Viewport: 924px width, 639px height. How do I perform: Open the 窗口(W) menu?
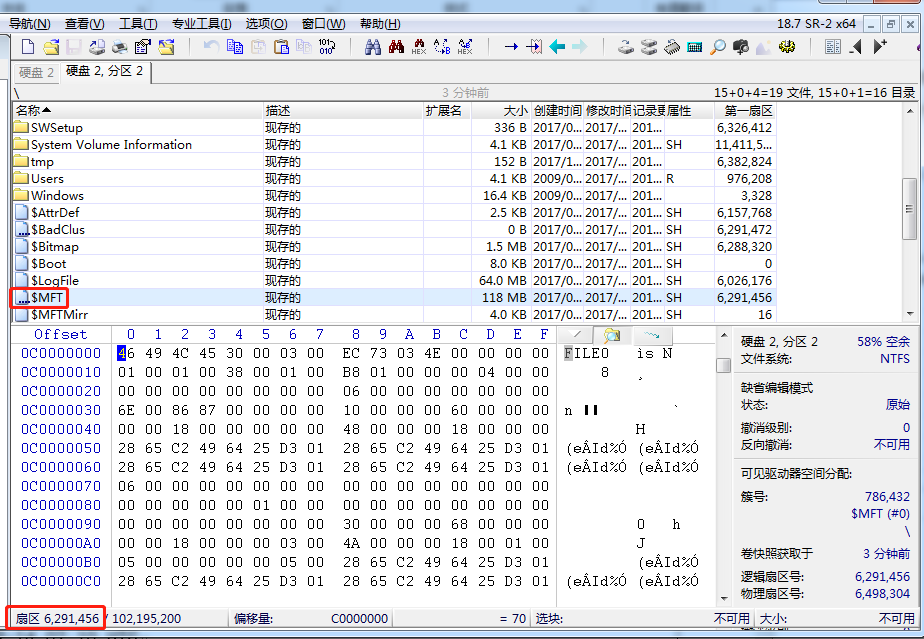point(324,24)
